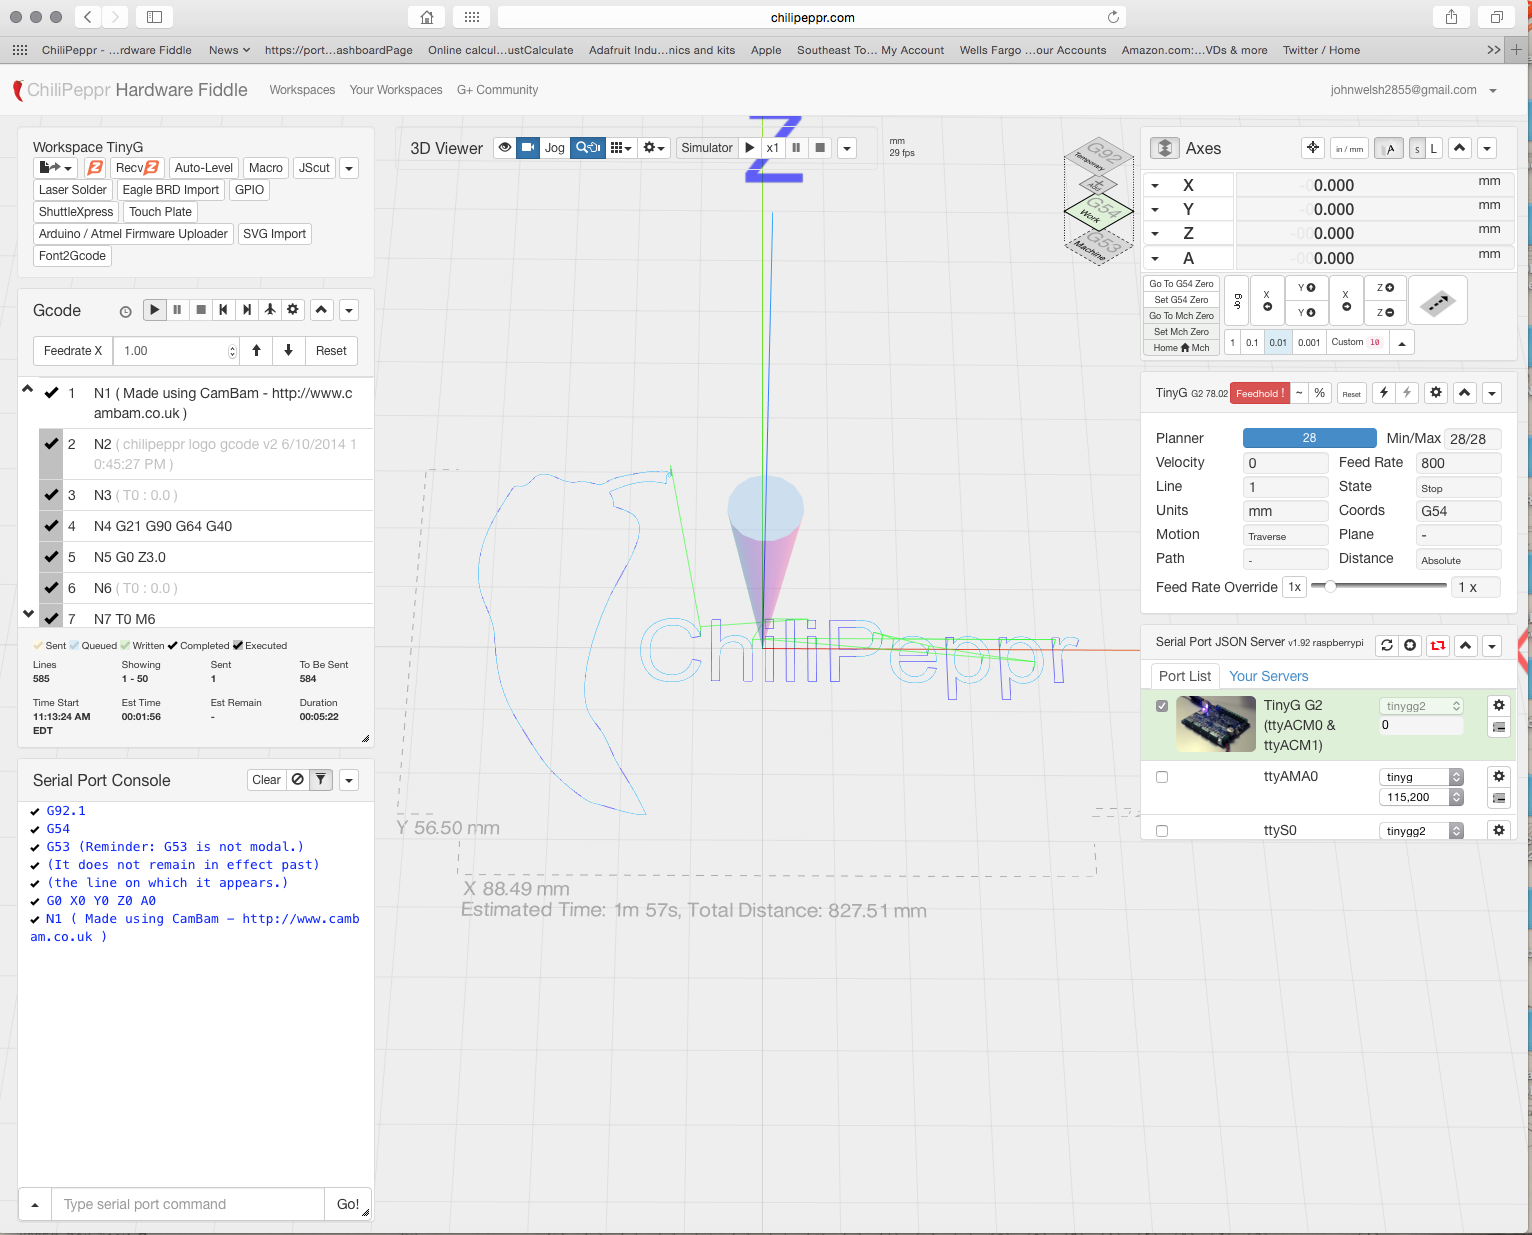Click the Auto-Level button
1532x1235 pixels.
pyautogui.click(x=203, y=168)
